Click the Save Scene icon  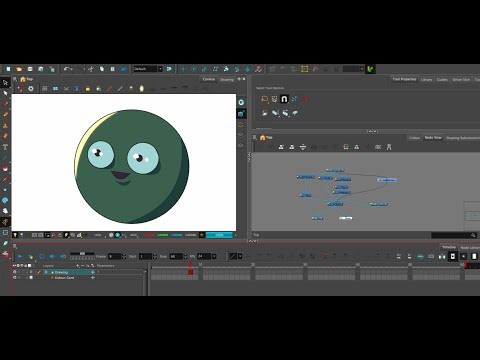click(30, 69)
